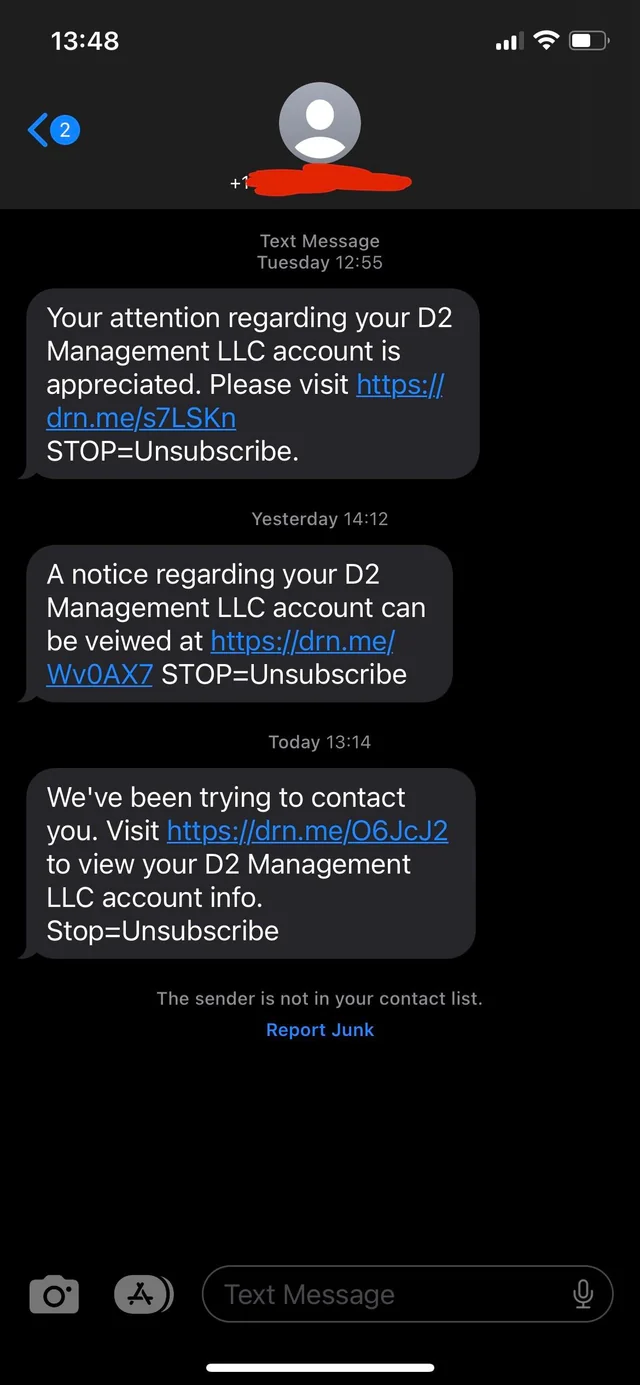Report this conversation as junk
This screenshot has height=1385, width=640.
pyautogui.click(x=320, y=1030)
